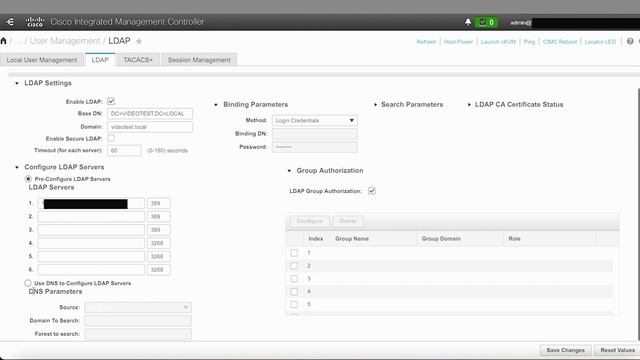Click Domain To Search field

[x=138, y=321]
